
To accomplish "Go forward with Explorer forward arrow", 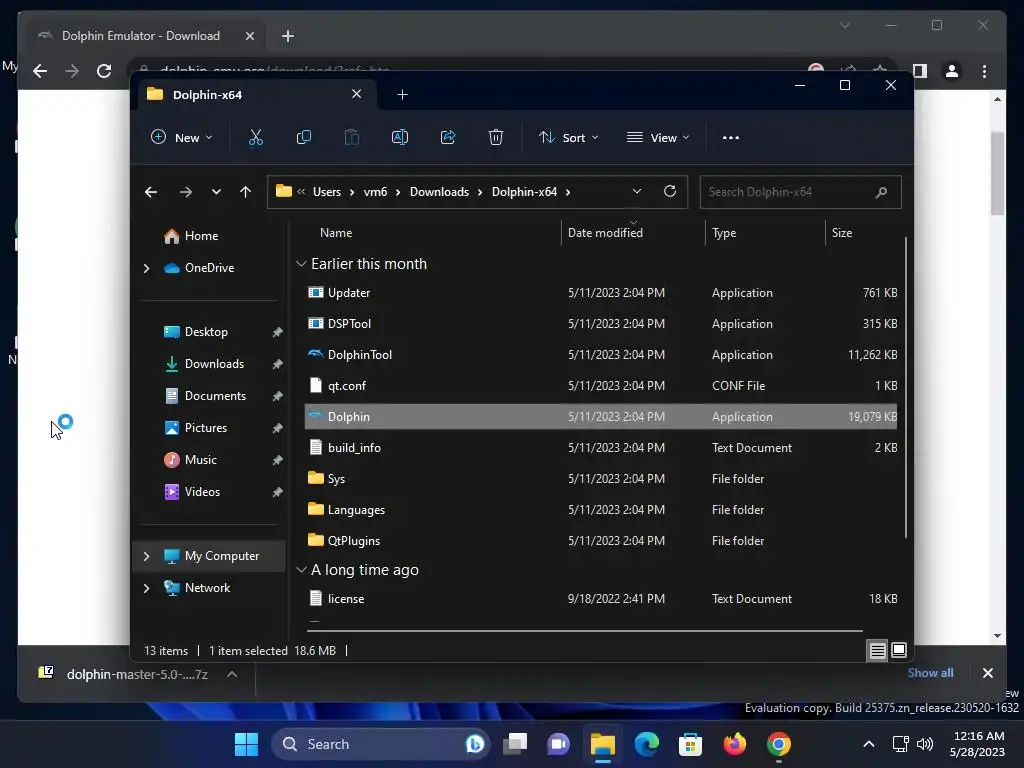I will tap(185, 192).
